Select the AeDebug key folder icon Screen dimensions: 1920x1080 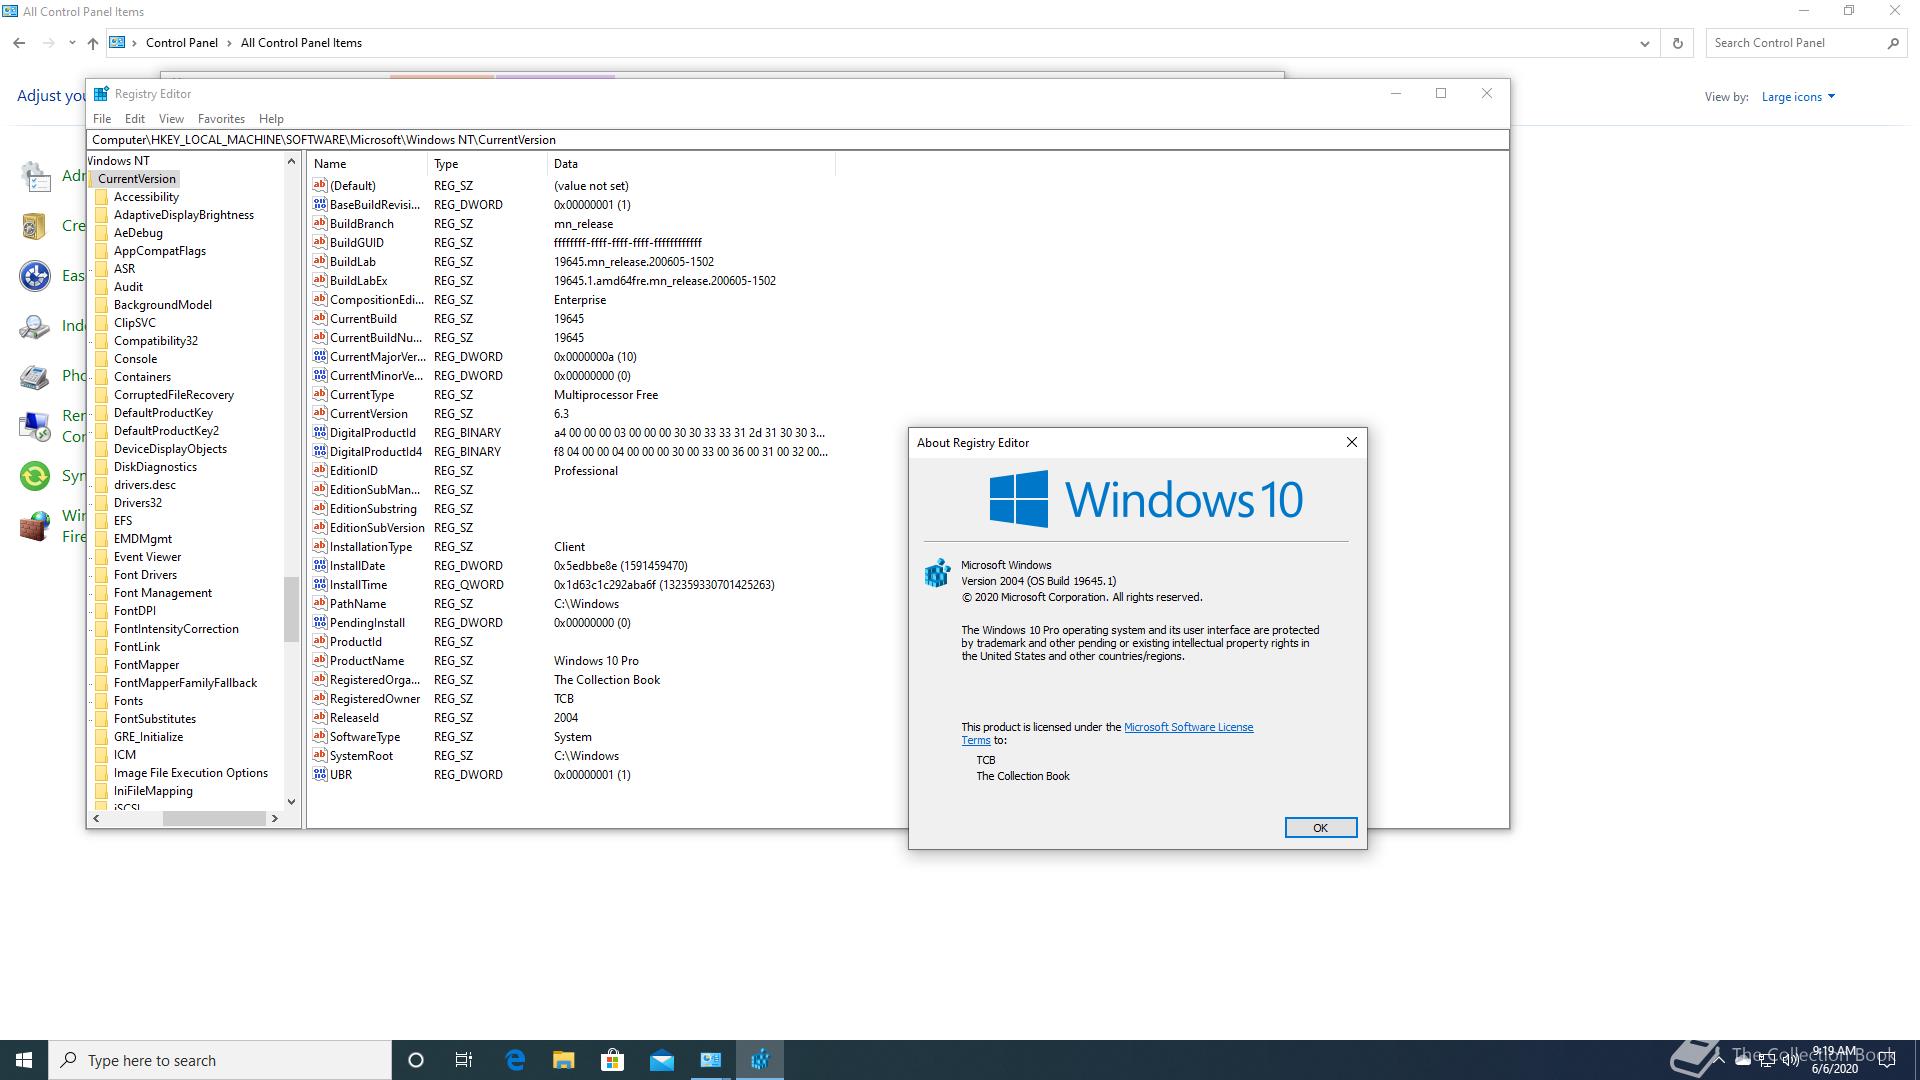101,233
